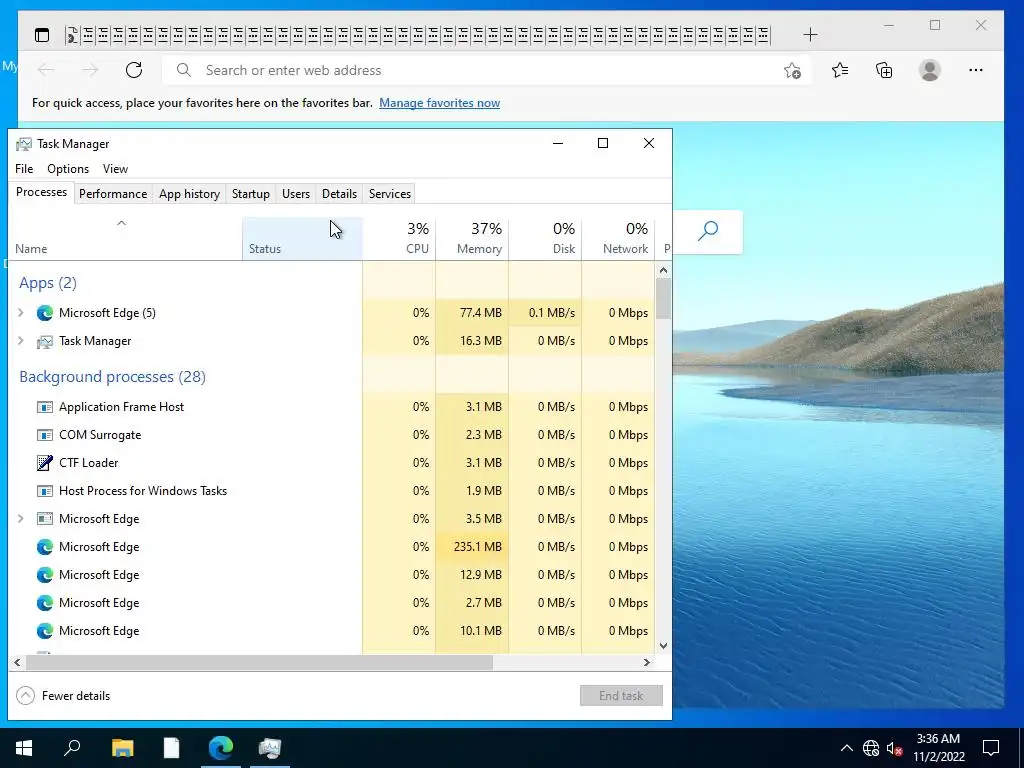This screenshot has height=768, width=1024.
Task: Click the End task button
Action: [x=621, y=696]
